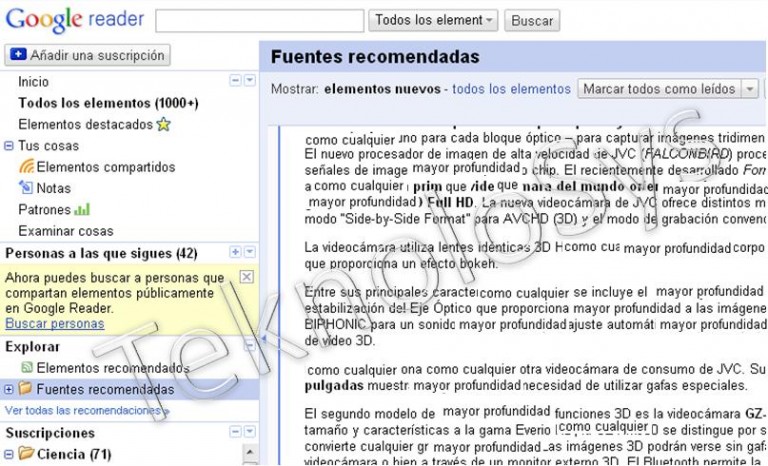Click the Buscar button

tap(532, 21)
